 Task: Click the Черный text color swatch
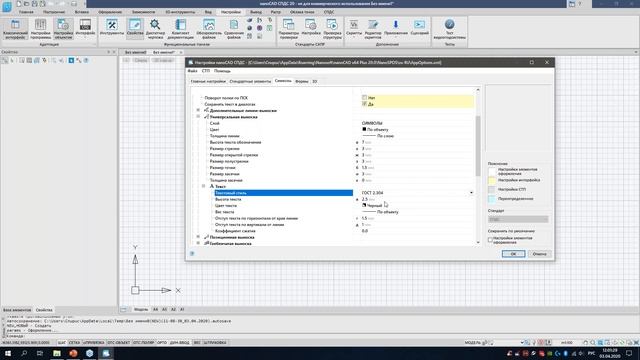point(364,205)
